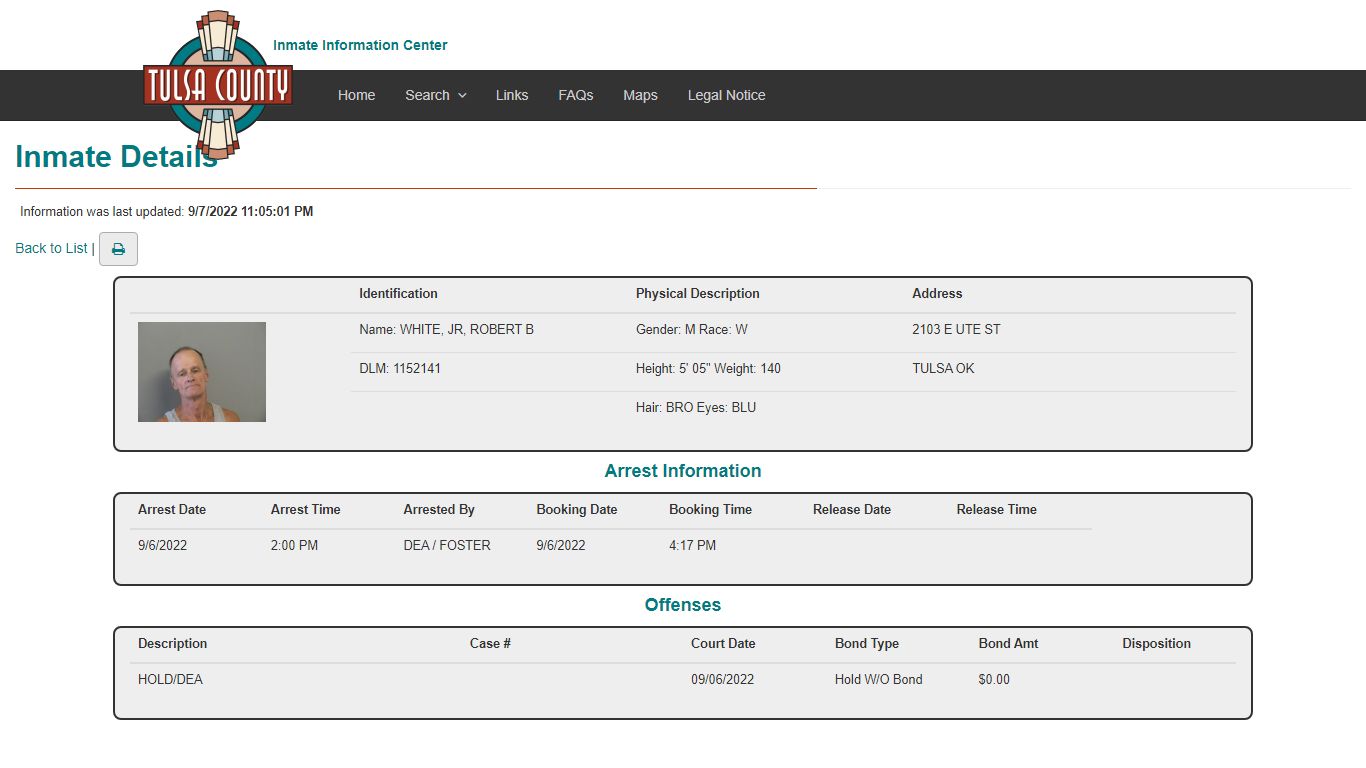Select the Description column header in Offenses

click(x=173, y=643)
